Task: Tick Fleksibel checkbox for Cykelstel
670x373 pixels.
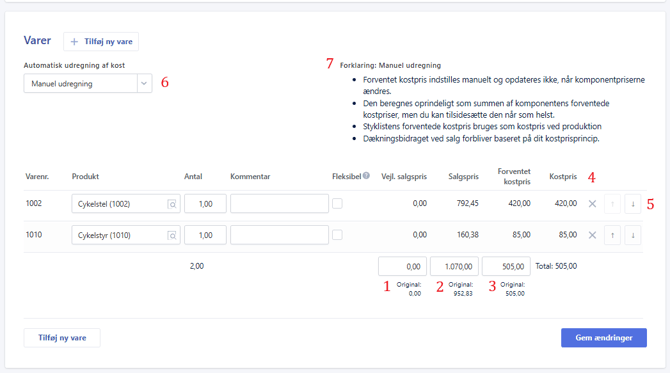Action: pyautogui.click(x=337, y=203)
